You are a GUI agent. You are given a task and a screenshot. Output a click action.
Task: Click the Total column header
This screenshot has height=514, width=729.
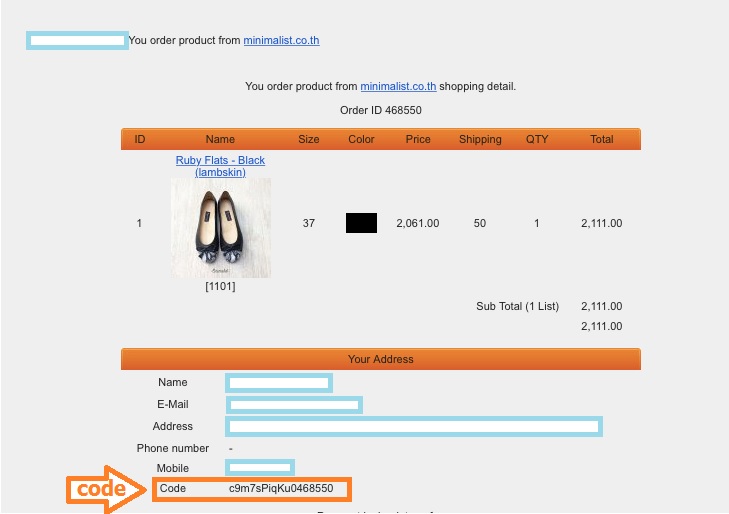(x=601, y=139)
